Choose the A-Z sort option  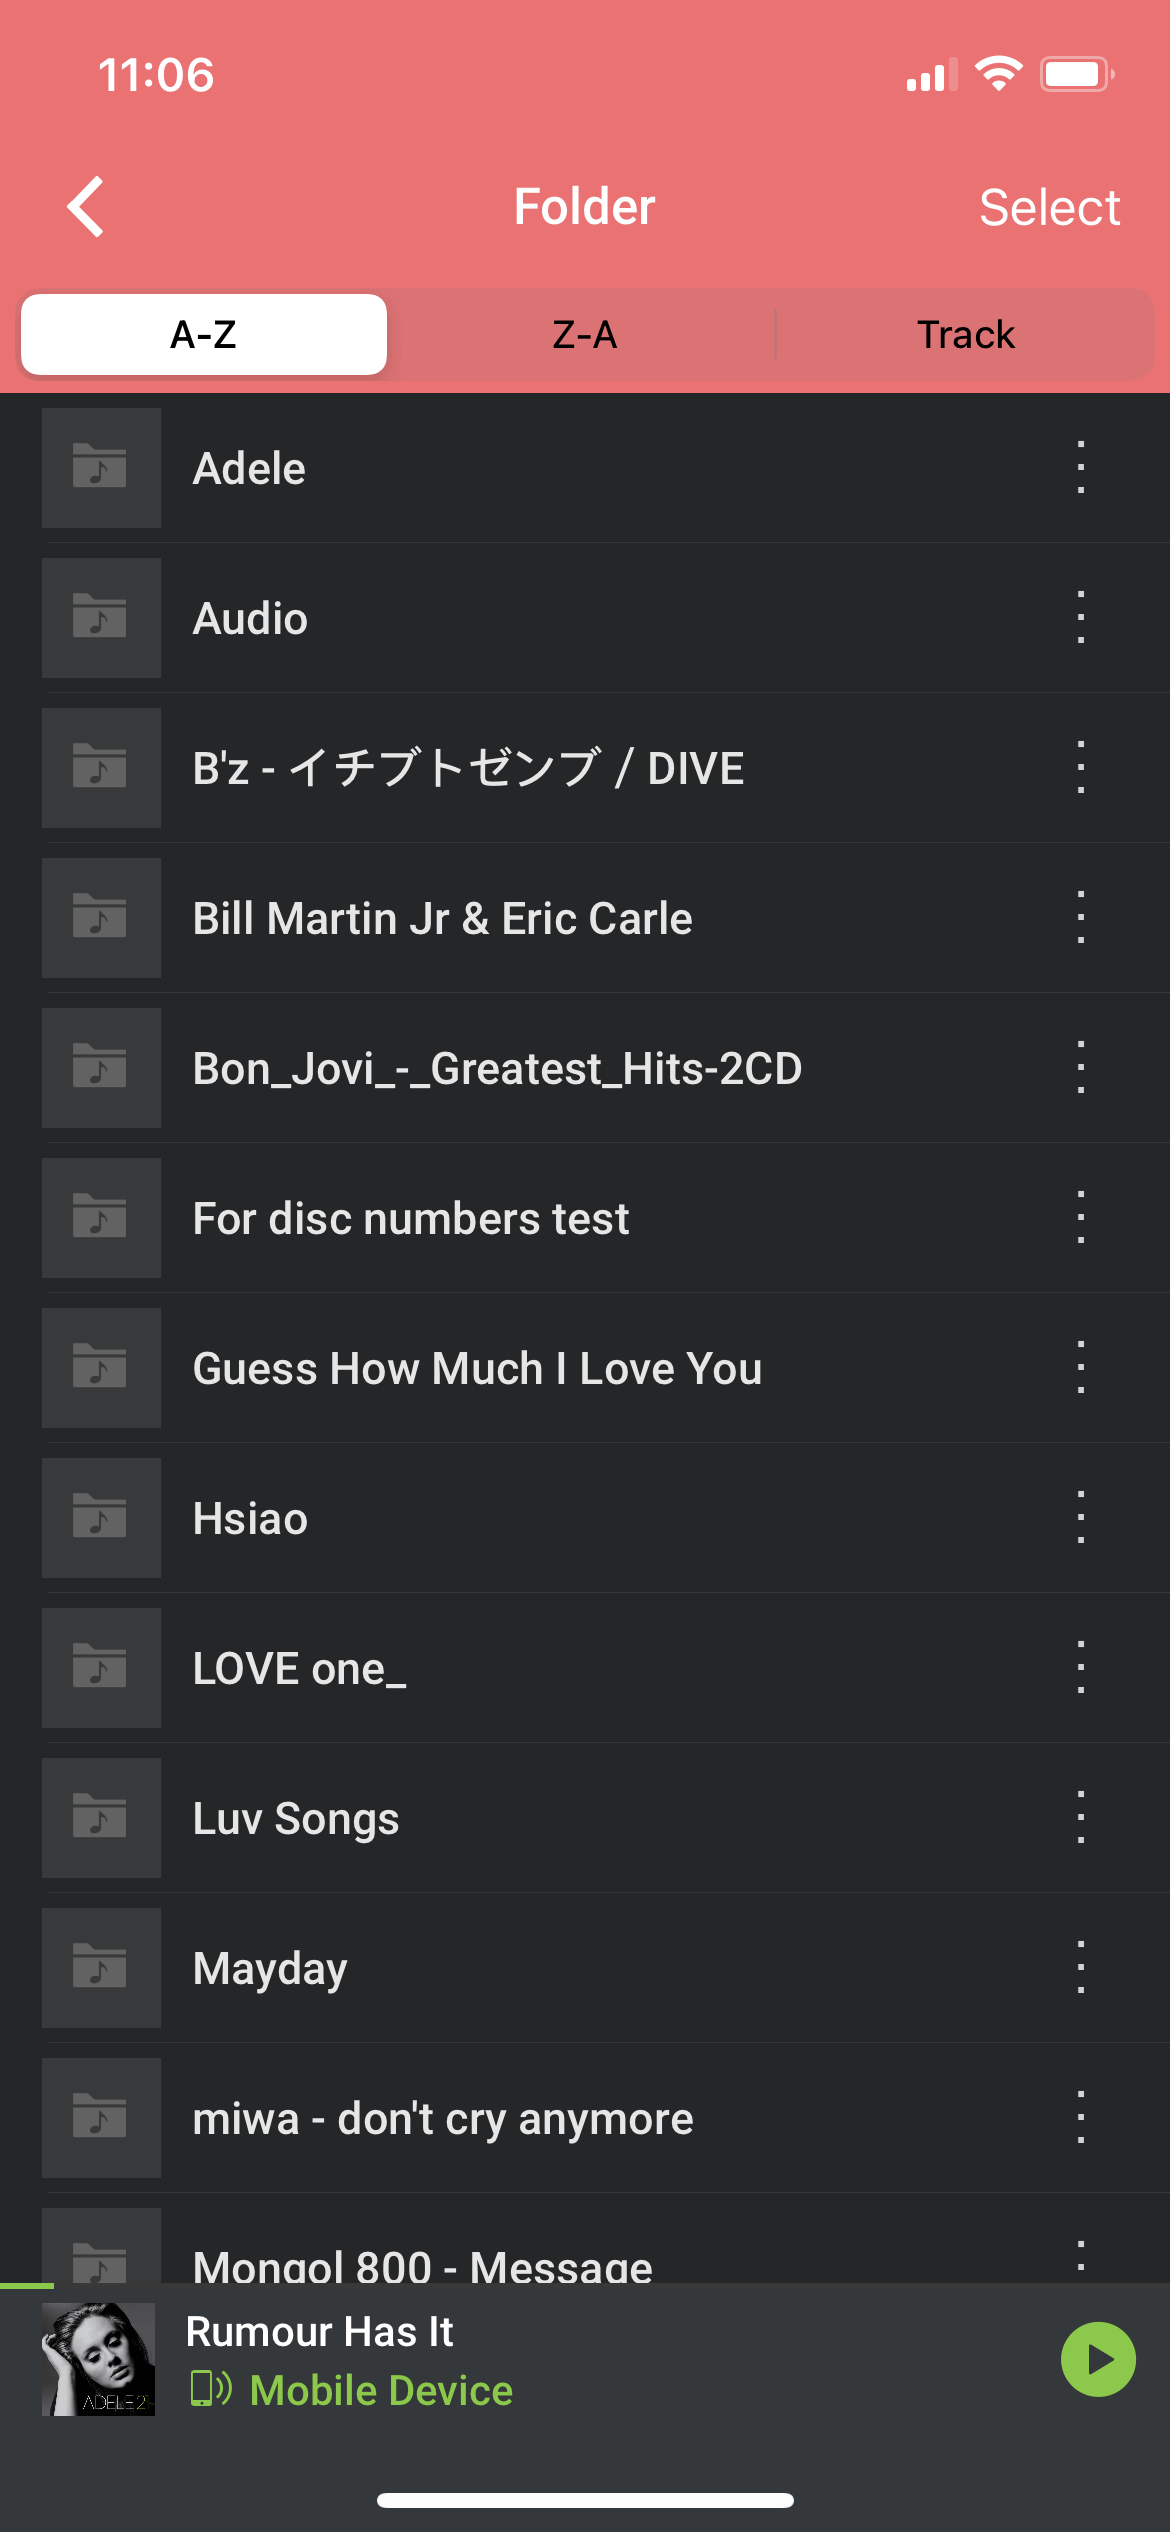click(x=204, y=335)
